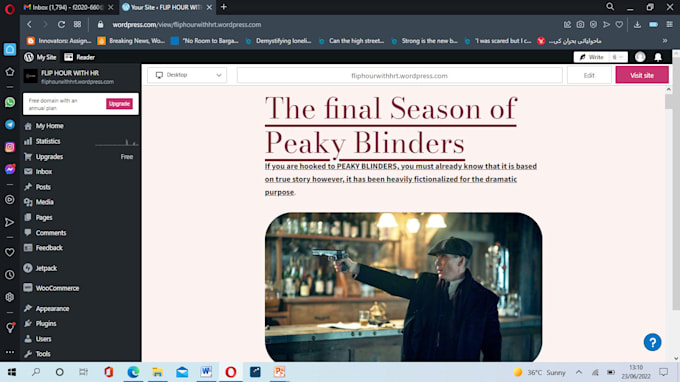Open Opera main menu logo

pyautogui.click(x=10, y=8)
